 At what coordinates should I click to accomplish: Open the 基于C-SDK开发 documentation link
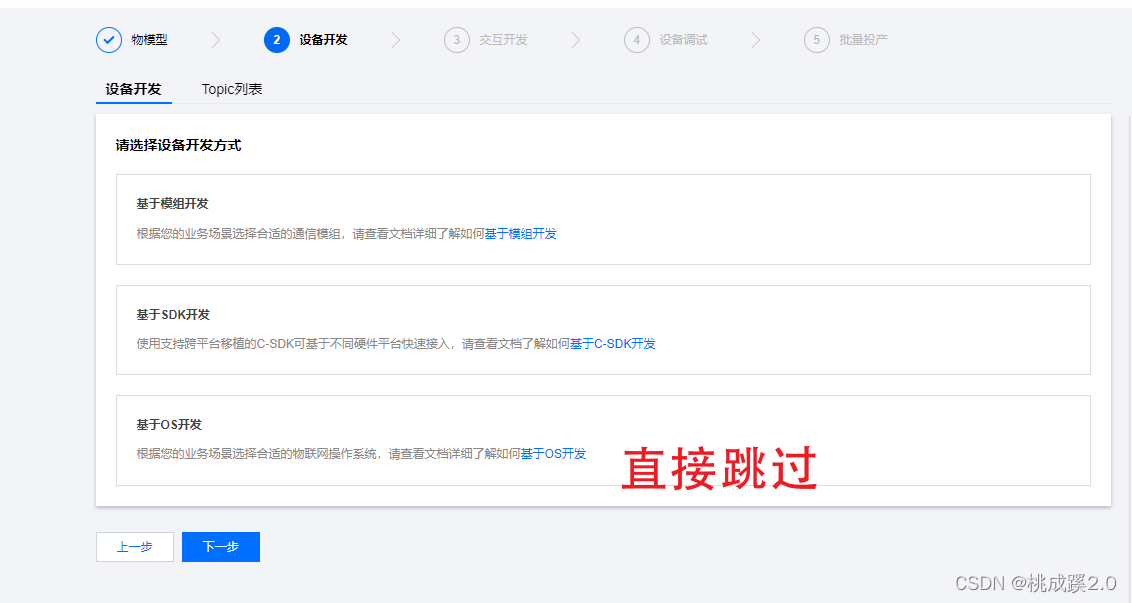(615, 343)
